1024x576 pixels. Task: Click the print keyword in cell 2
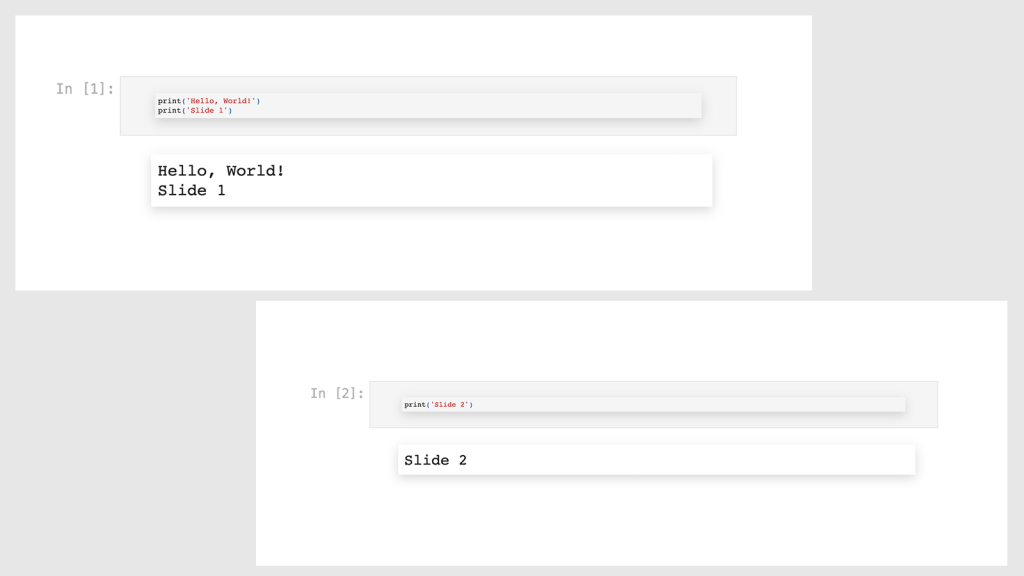click(415, 405)
